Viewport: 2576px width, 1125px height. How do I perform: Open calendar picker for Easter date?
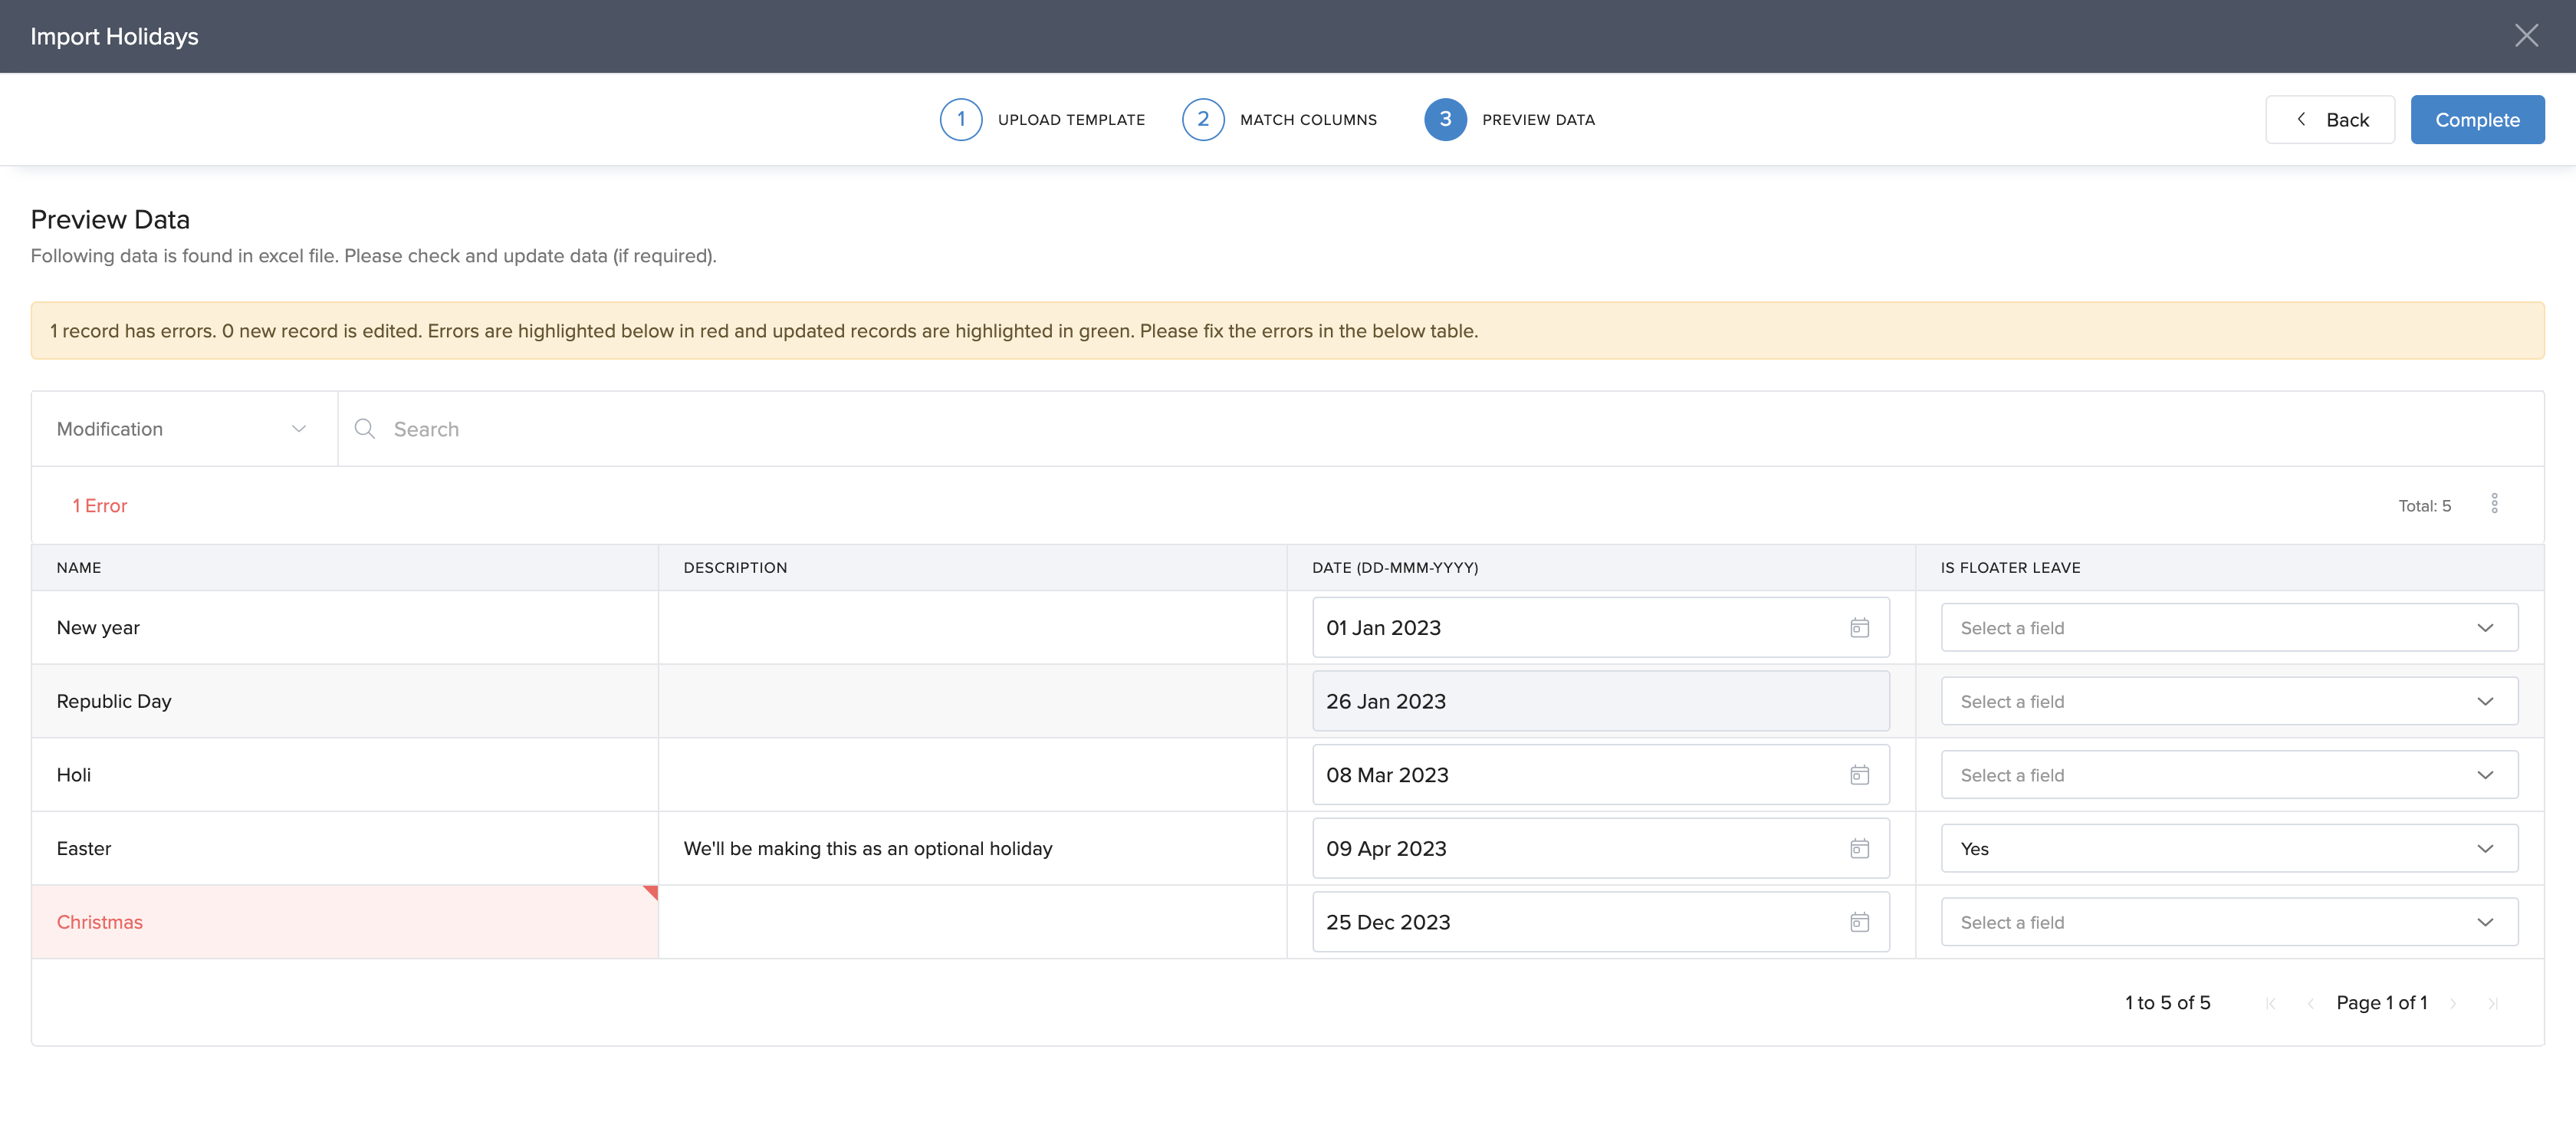tap(1859, 849)
